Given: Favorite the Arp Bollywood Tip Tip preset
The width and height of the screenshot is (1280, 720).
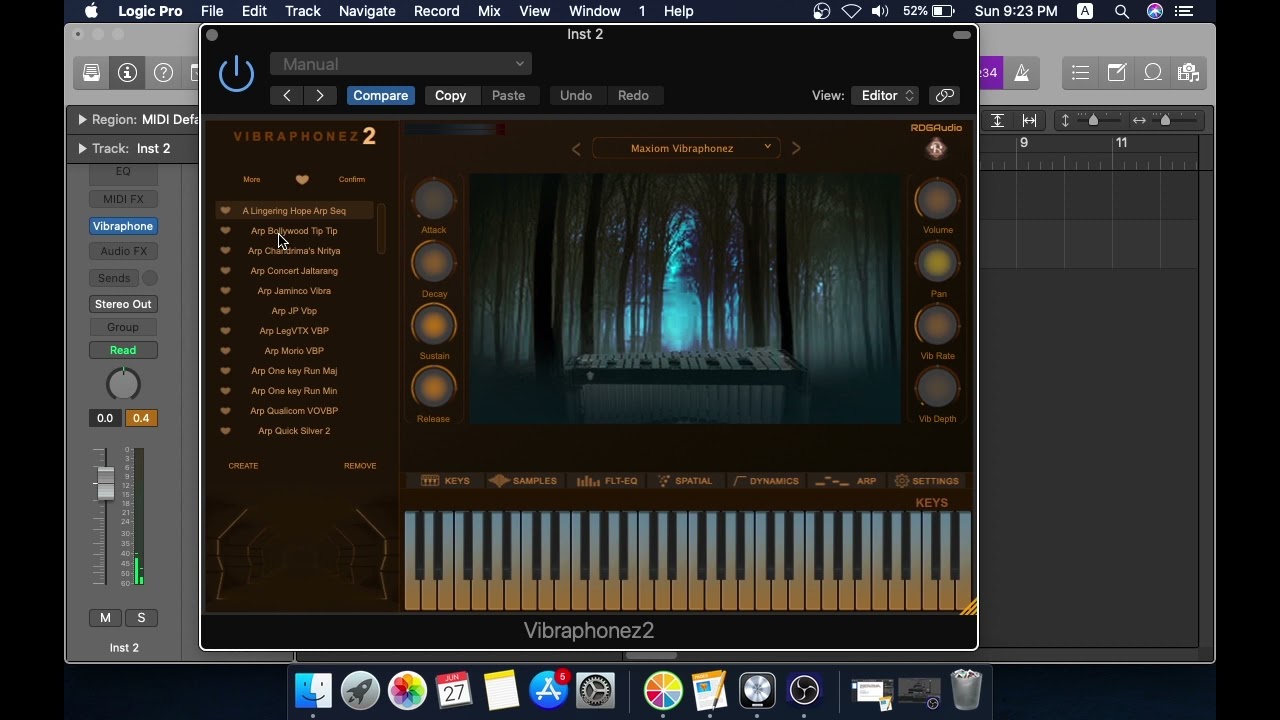Looking at the screenshot, I should (x=225, y=231).
